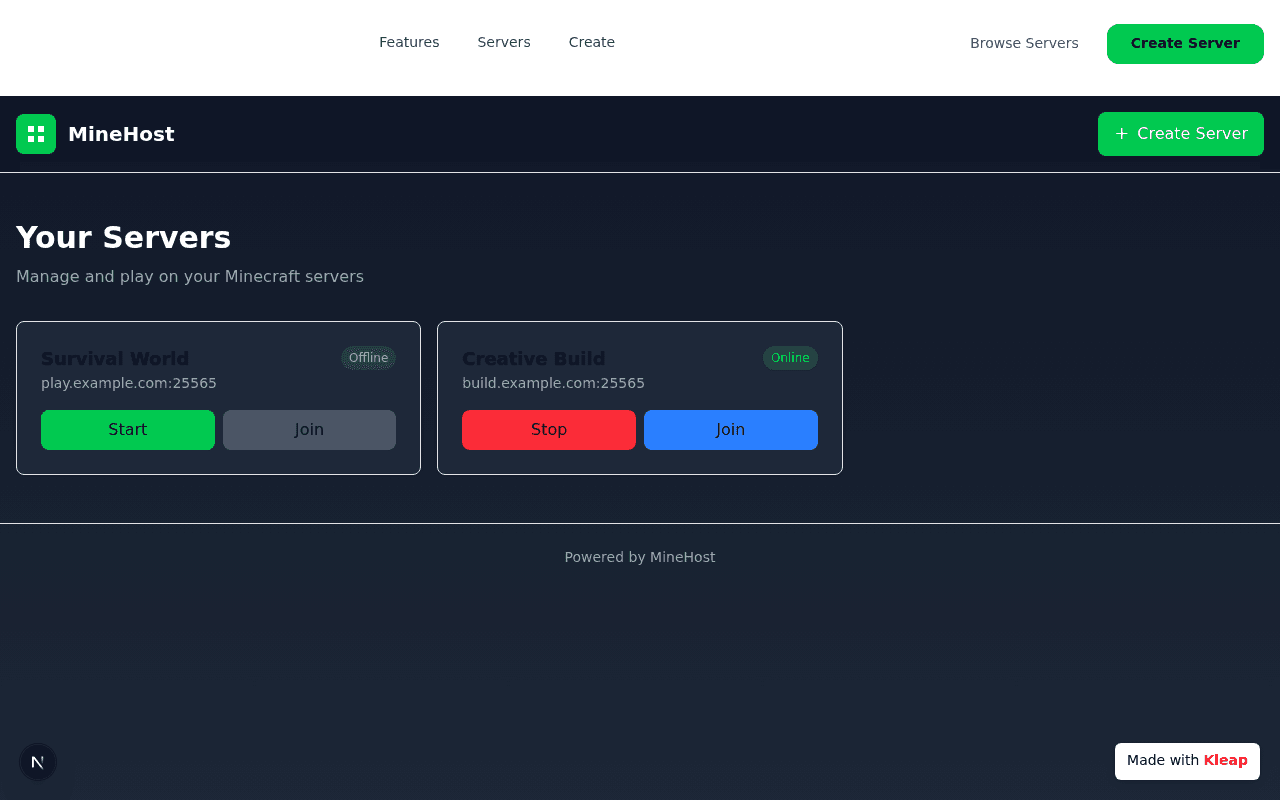Screen dimensions: 1280x800
Task: Click the Powered by MineHost footer text
Action: [640, 557]
